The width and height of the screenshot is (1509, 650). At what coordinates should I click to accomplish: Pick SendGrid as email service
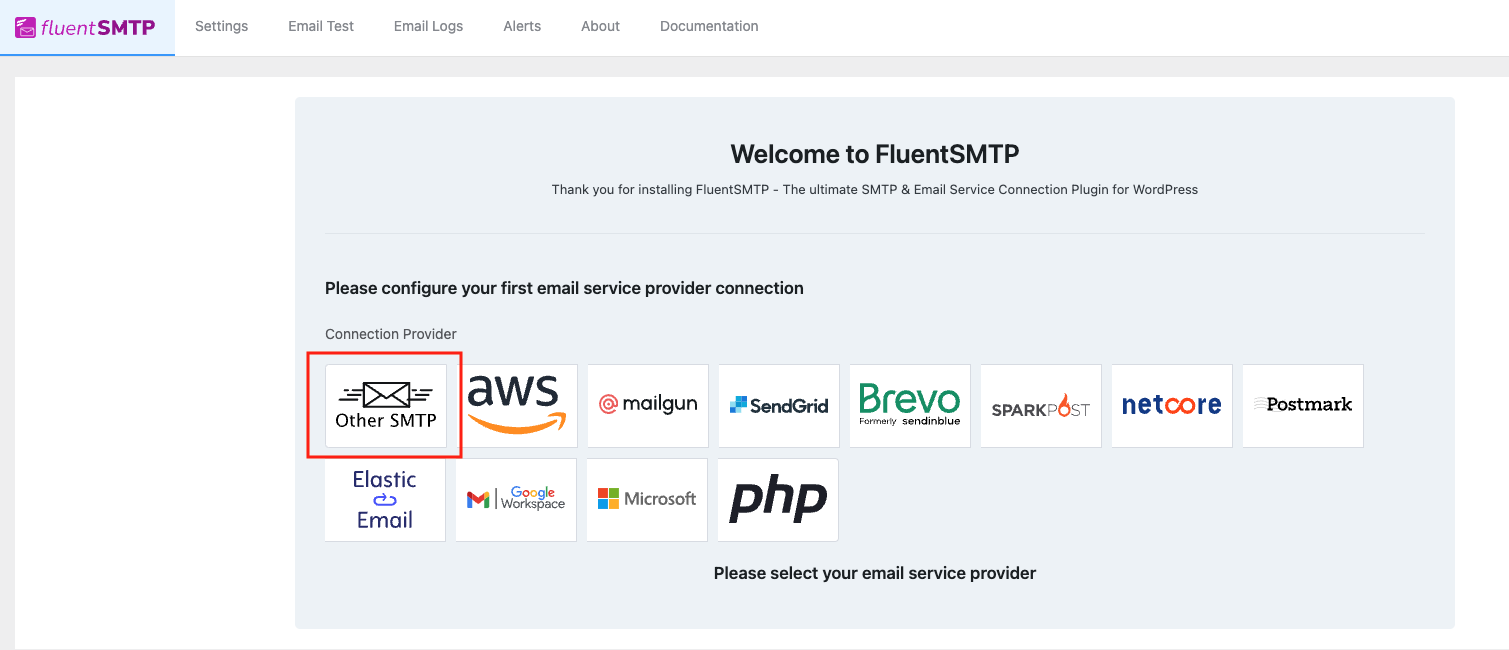(x=779, y=405)
